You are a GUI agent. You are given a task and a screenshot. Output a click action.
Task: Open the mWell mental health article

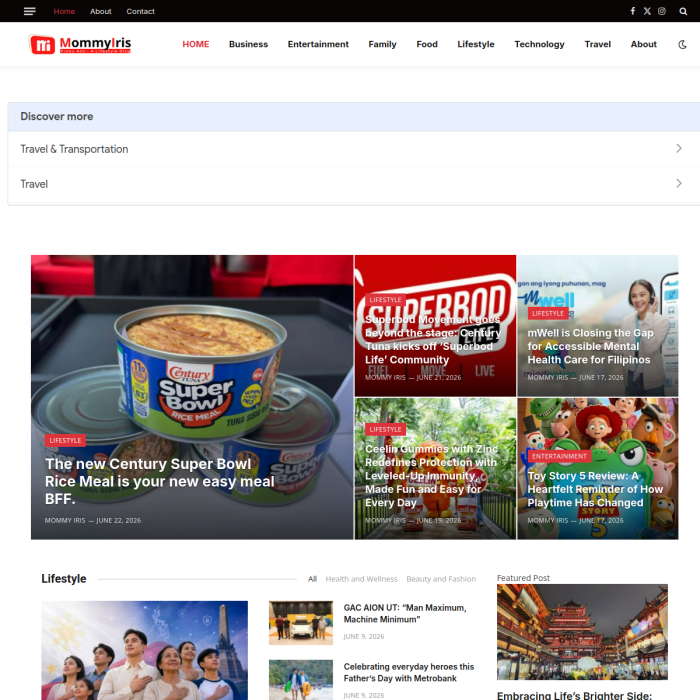[590, 346]
